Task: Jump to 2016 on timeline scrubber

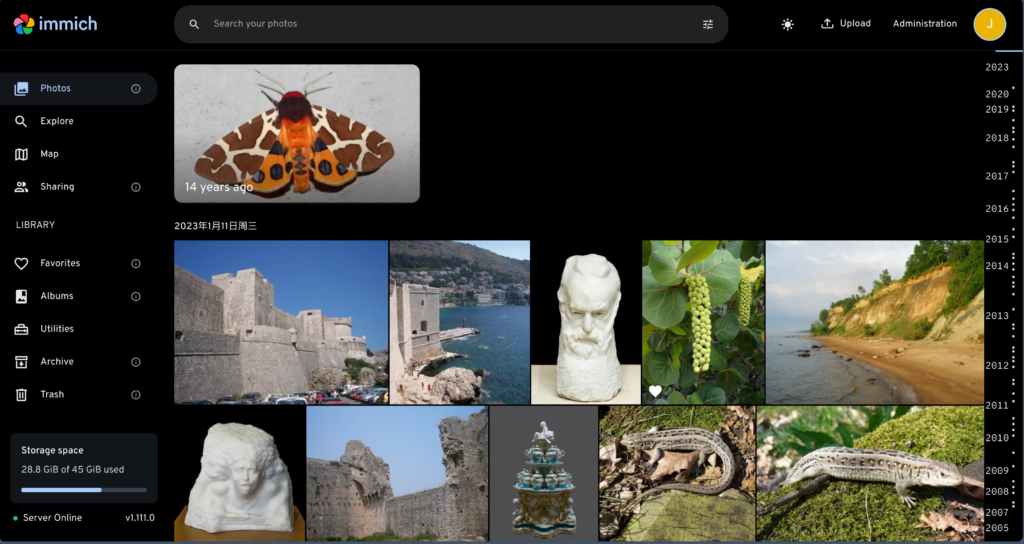Action: click(x=997, y=209)
